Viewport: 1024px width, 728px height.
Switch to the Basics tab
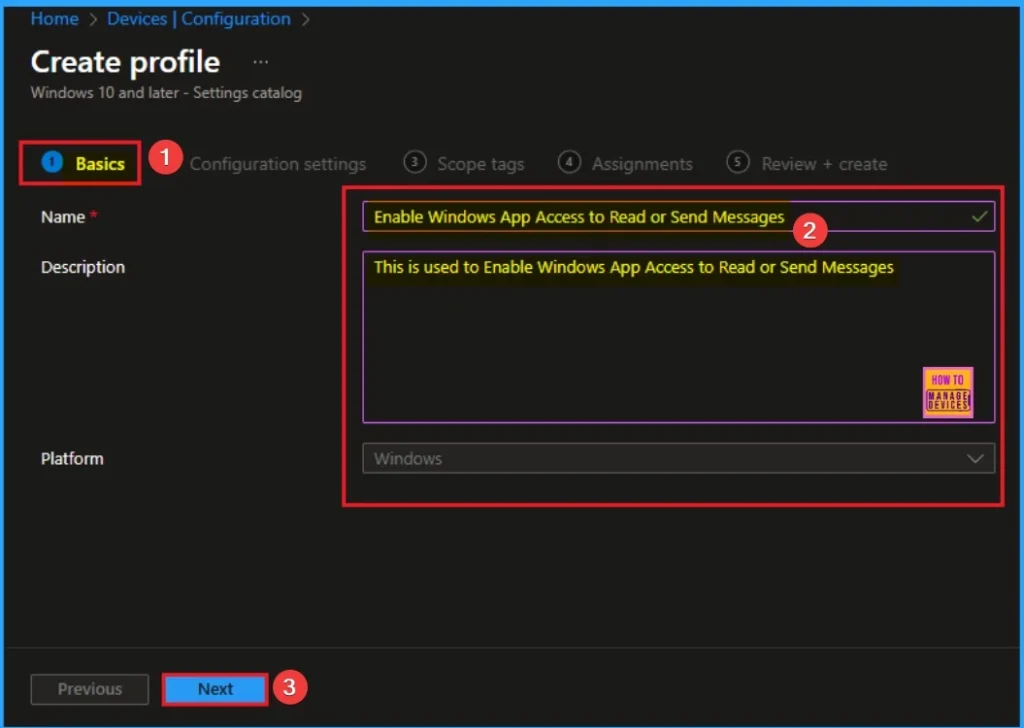99,164
